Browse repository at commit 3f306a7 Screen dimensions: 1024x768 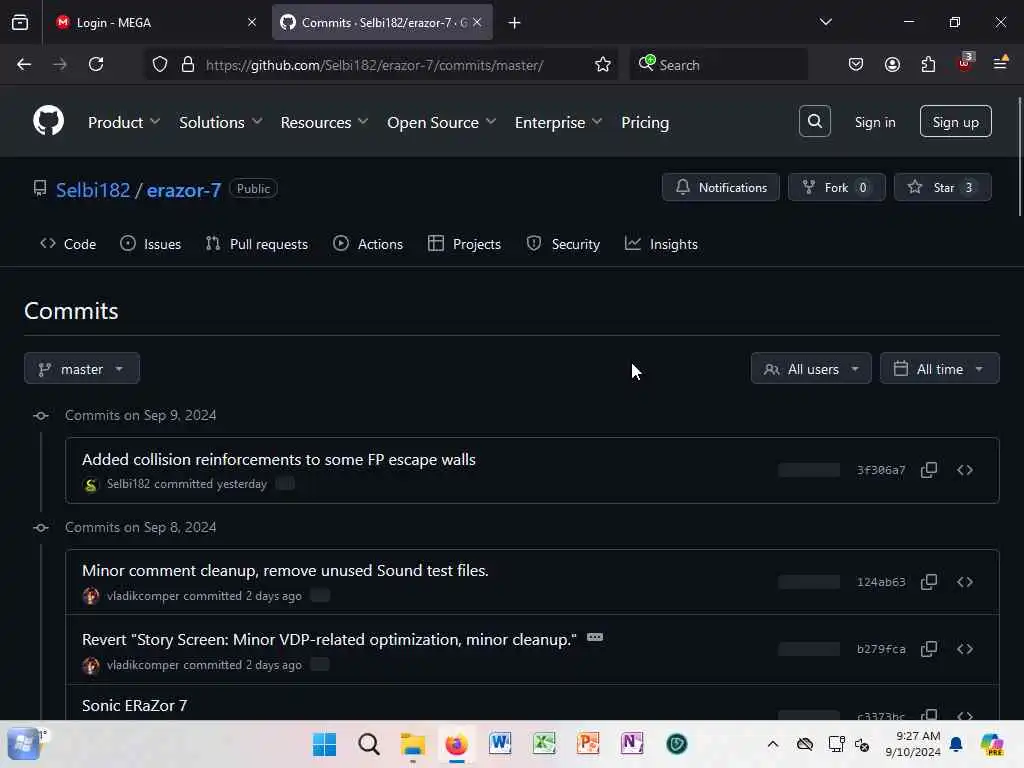point(965,470)
